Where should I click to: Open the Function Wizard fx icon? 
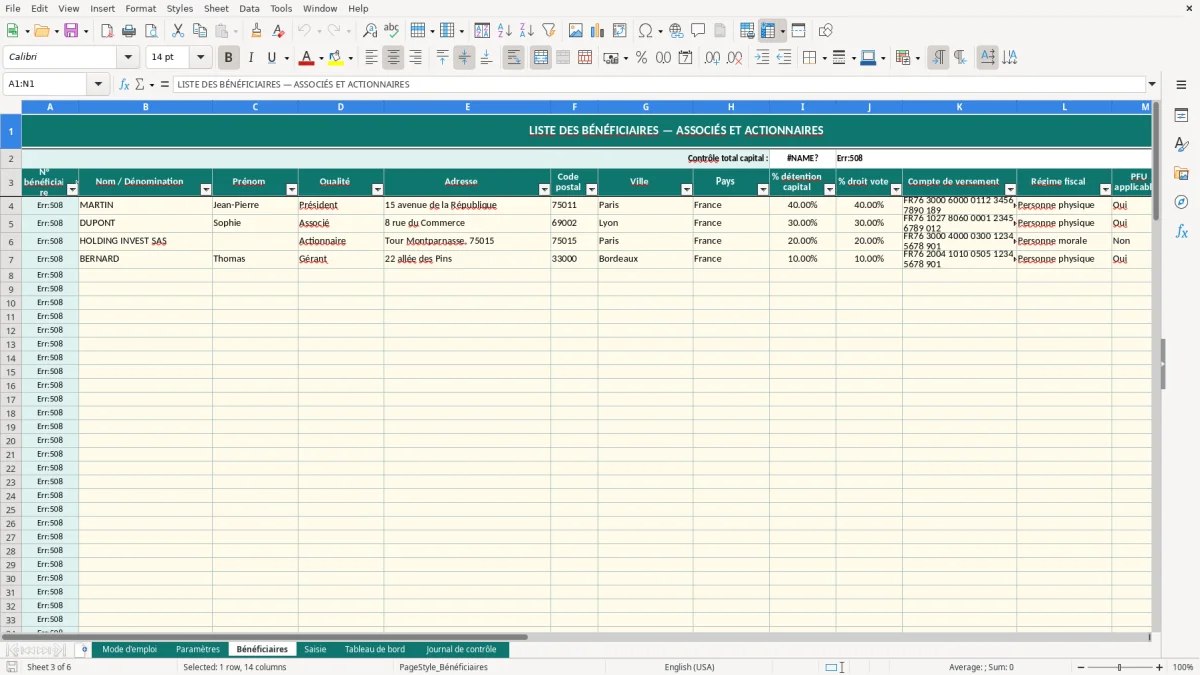click(x=124, y=84)
